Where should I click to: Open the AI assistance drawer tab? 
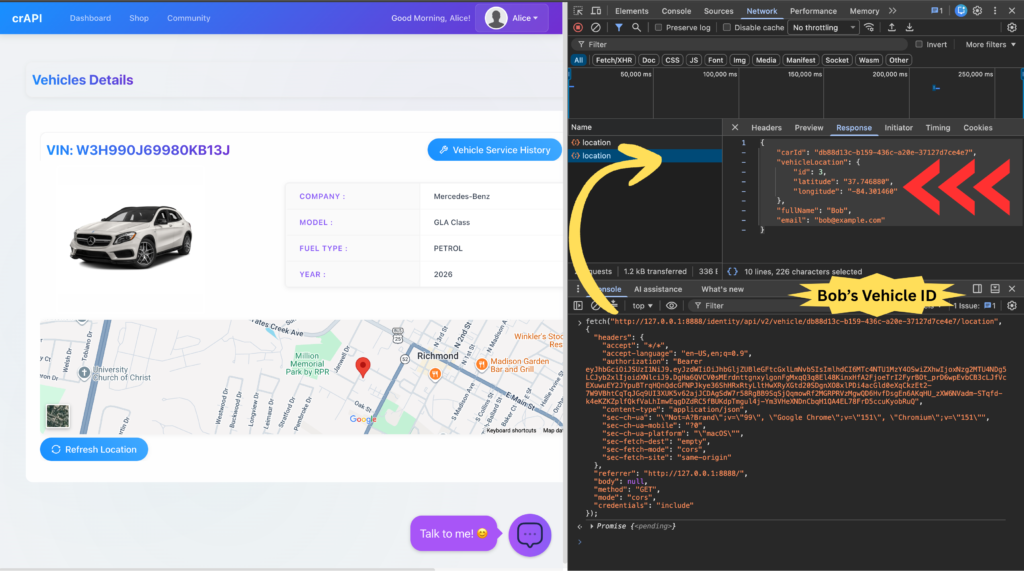pos(658,289)
